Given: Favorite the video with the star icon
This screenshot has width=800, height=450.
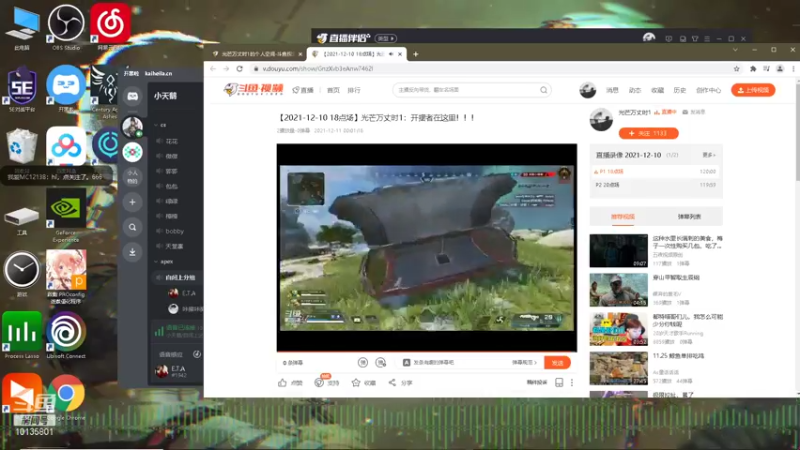Looking at the screenshot, I should [356, 382].
